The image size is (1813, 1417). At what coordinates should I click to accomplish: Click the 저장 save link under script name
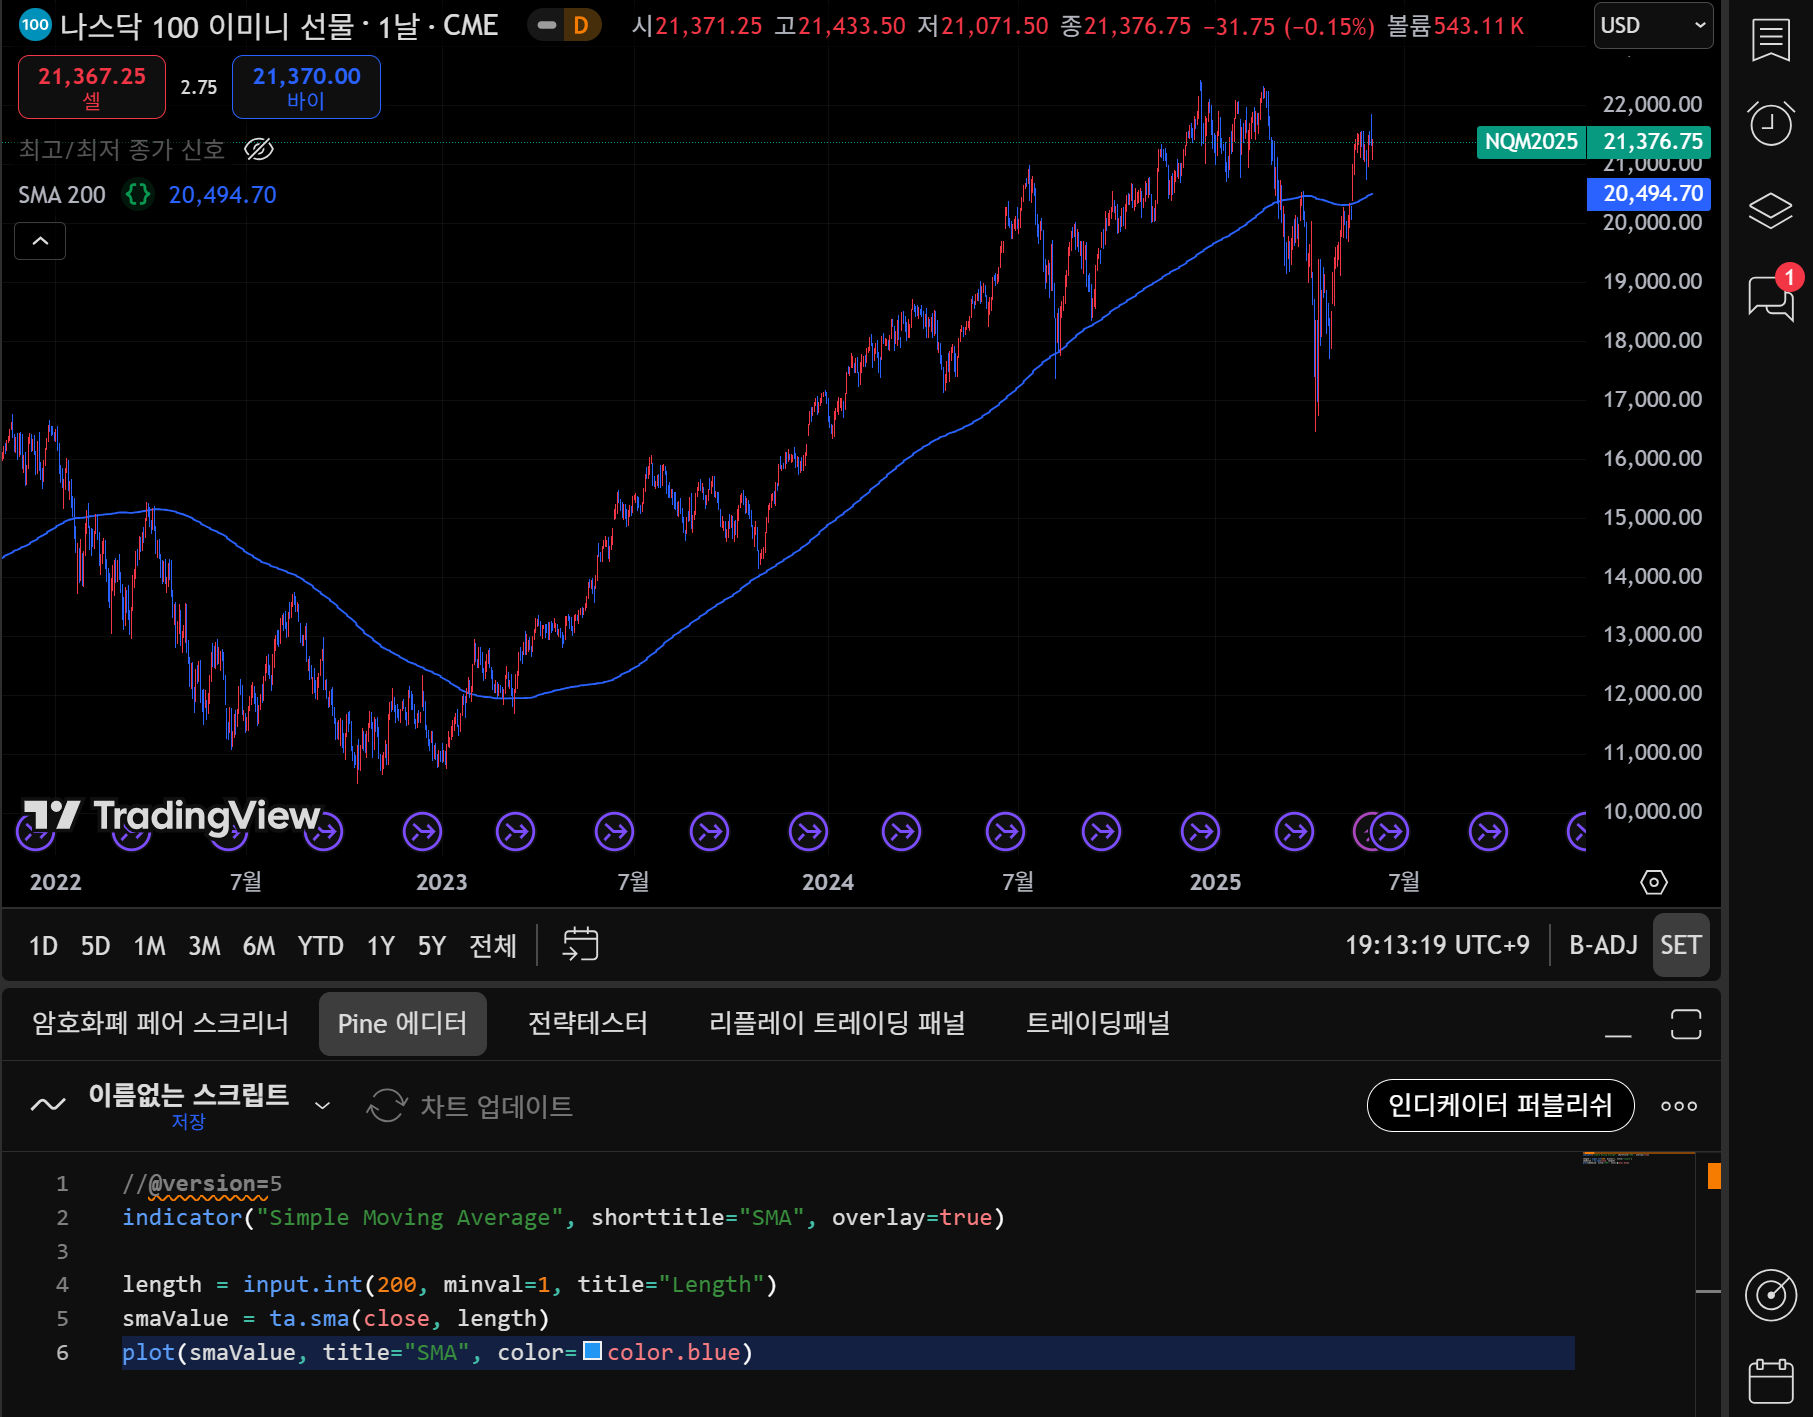(x=188, y=1122)
